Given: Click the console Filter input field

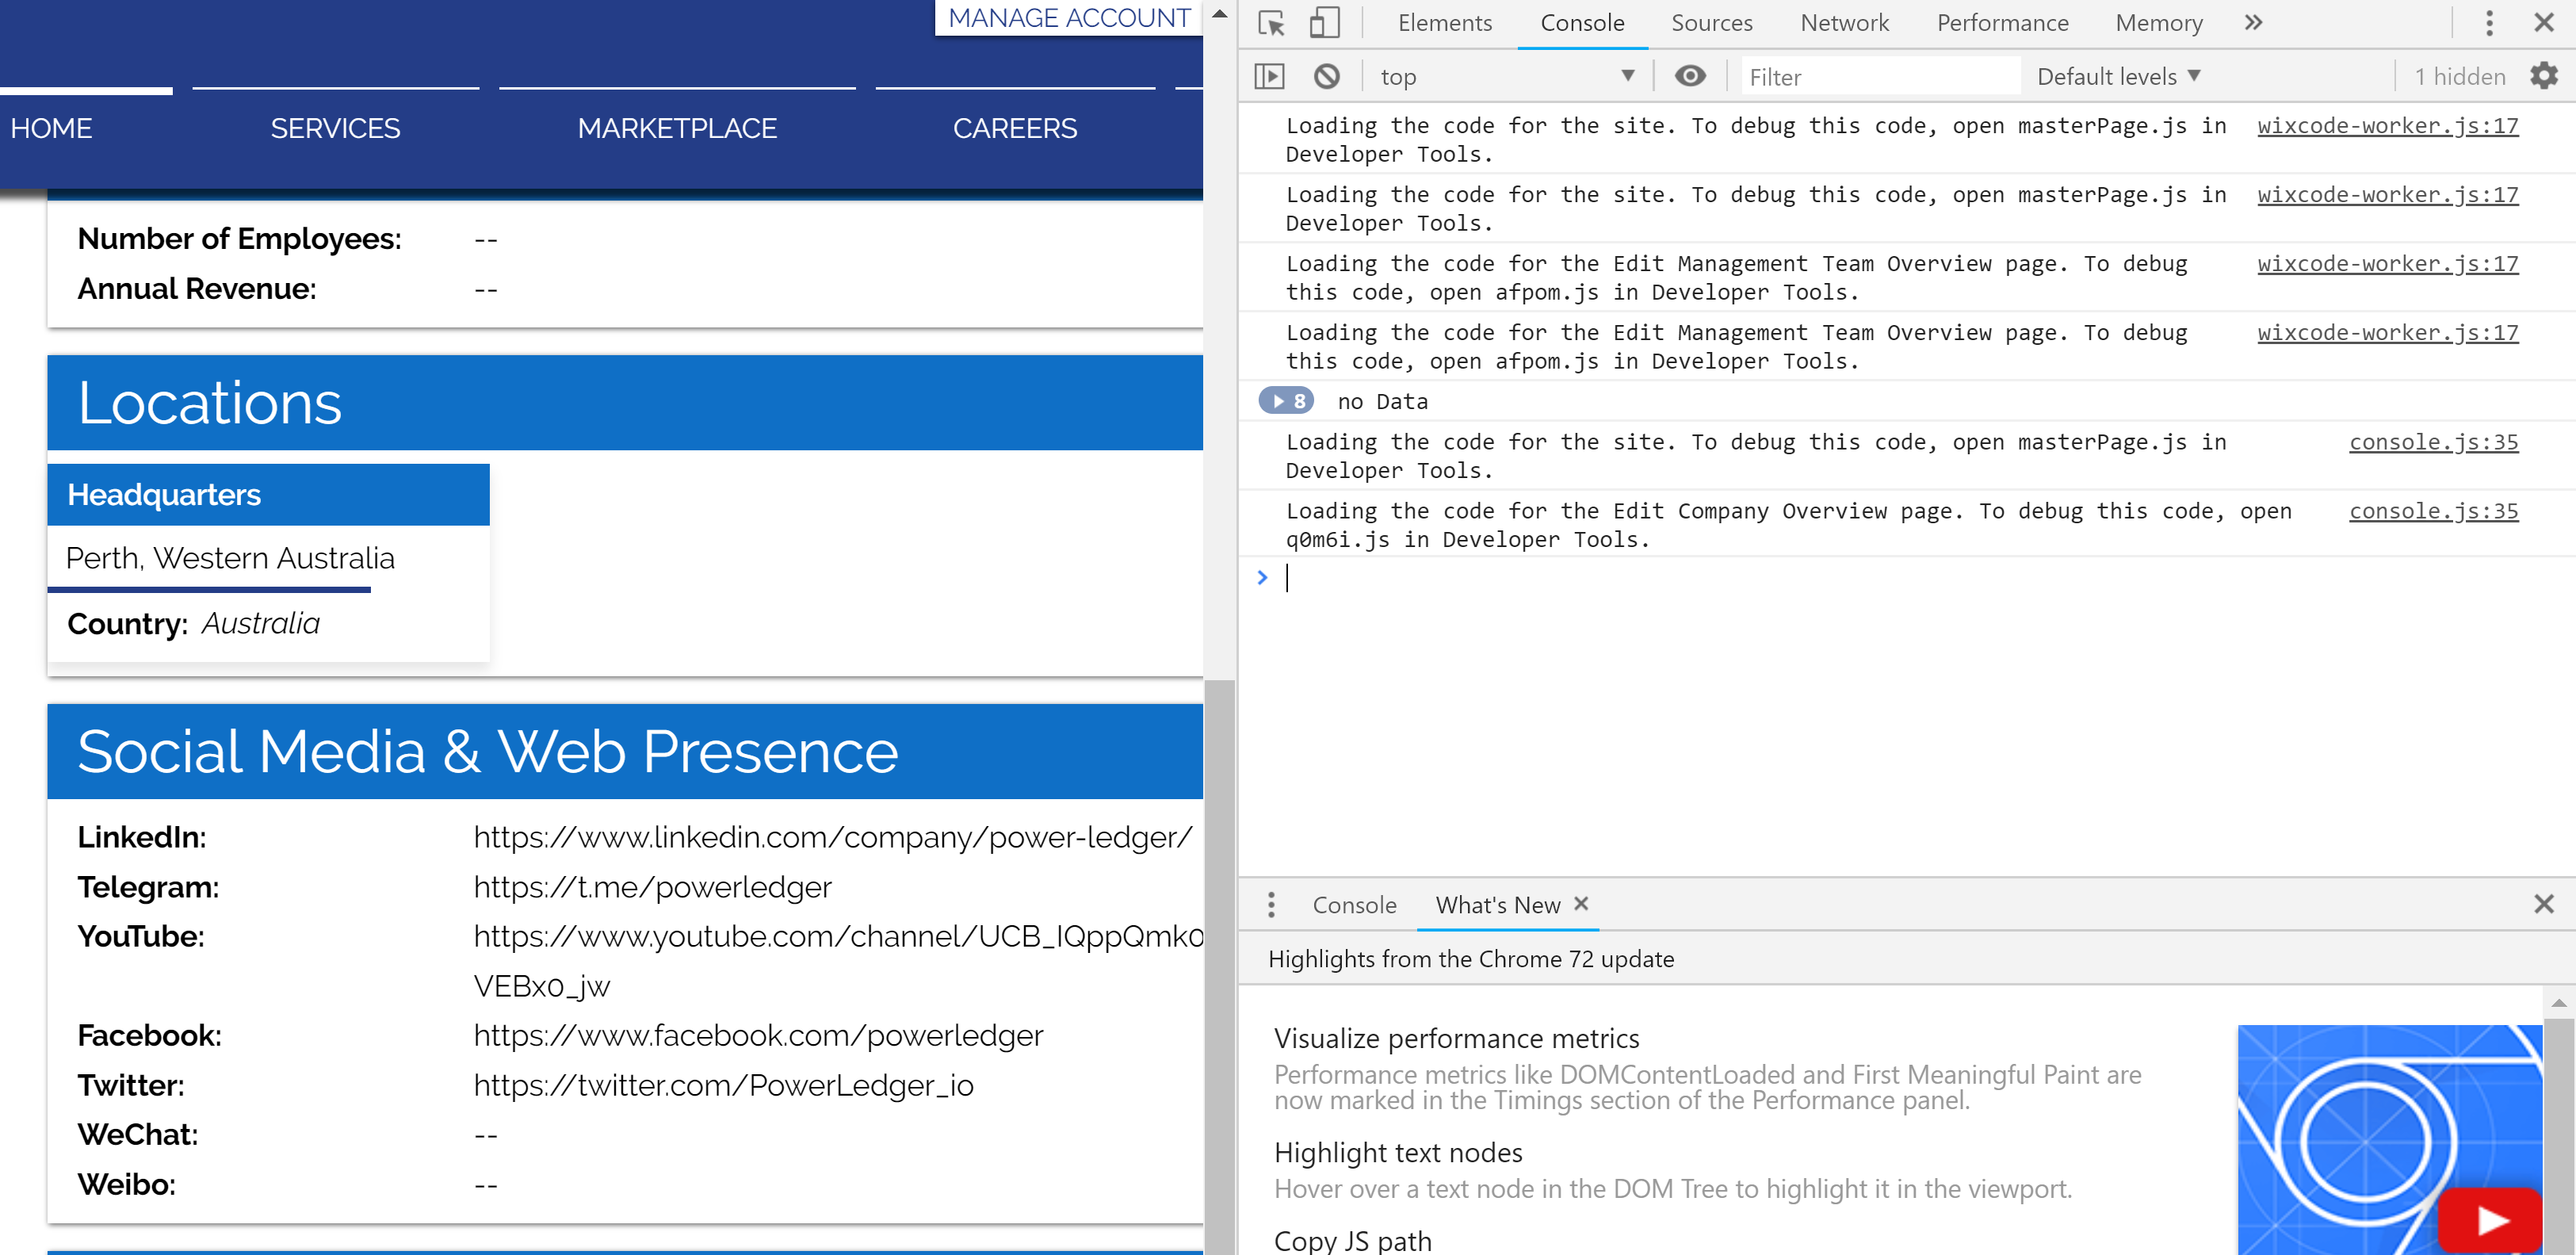Looking at the screenshot, I should 1880,76.
